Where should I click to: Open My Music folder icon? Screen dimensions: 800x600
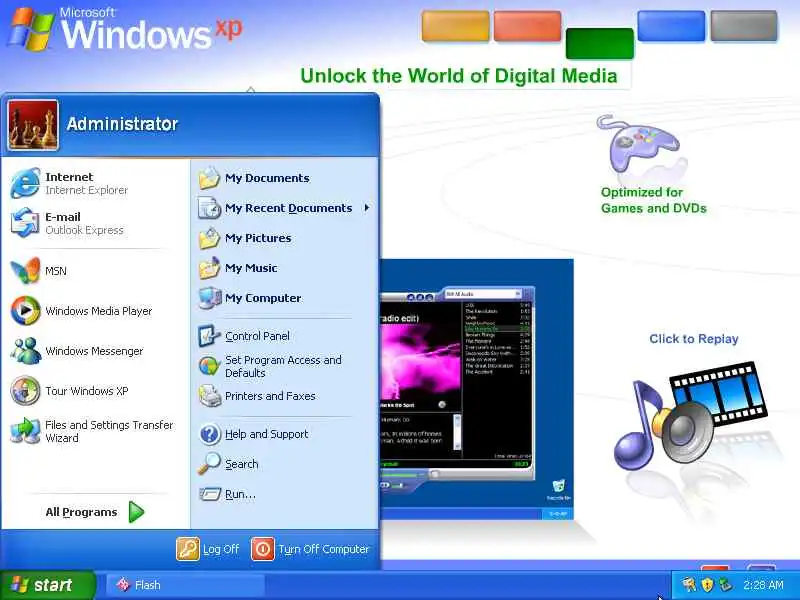point(209,268)
